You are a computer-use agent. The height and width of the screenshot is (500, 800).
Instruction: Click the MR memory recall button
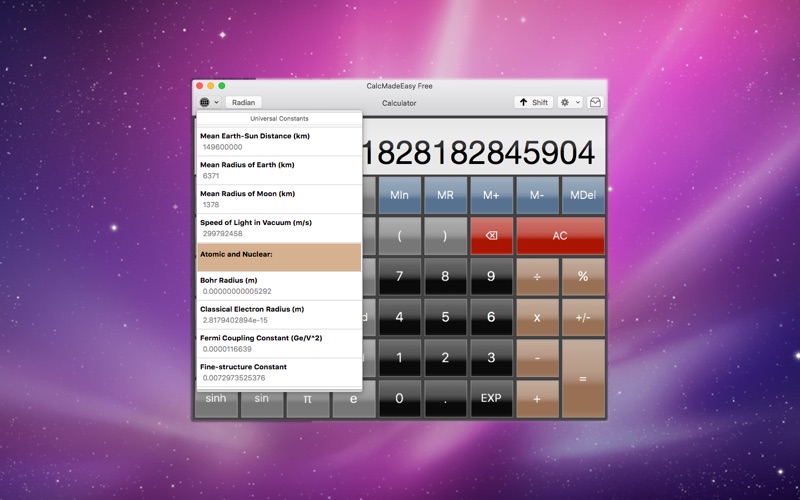click(445, 194)
